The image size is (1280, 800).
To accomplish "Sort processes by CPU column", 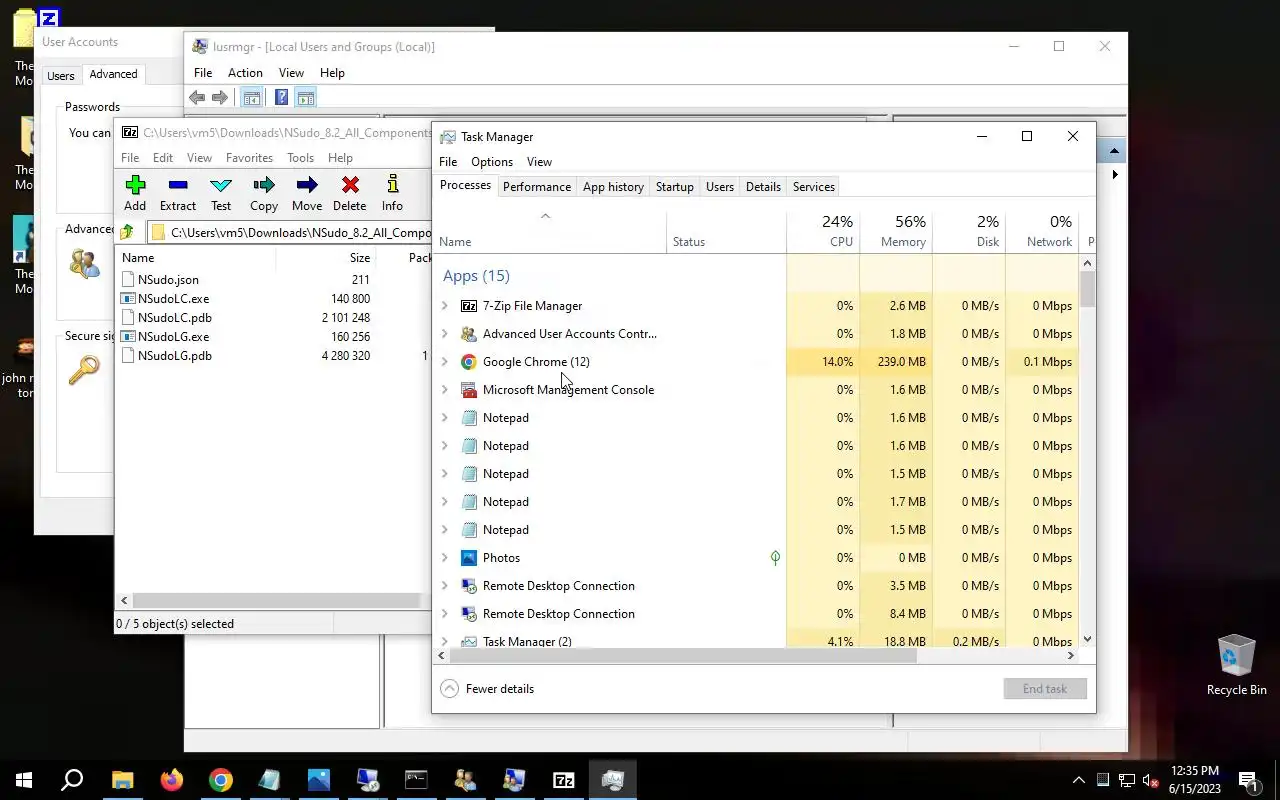I will pos(823,231).
